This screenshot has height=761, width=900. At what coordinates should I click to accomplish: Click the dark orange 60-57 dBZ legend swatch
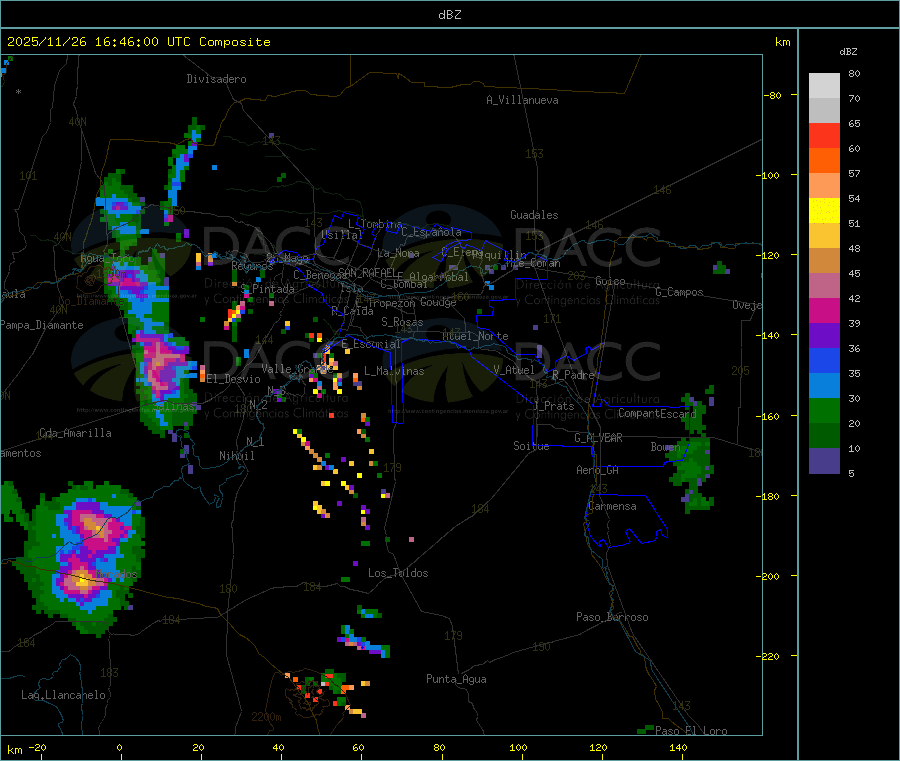[824, 161]
